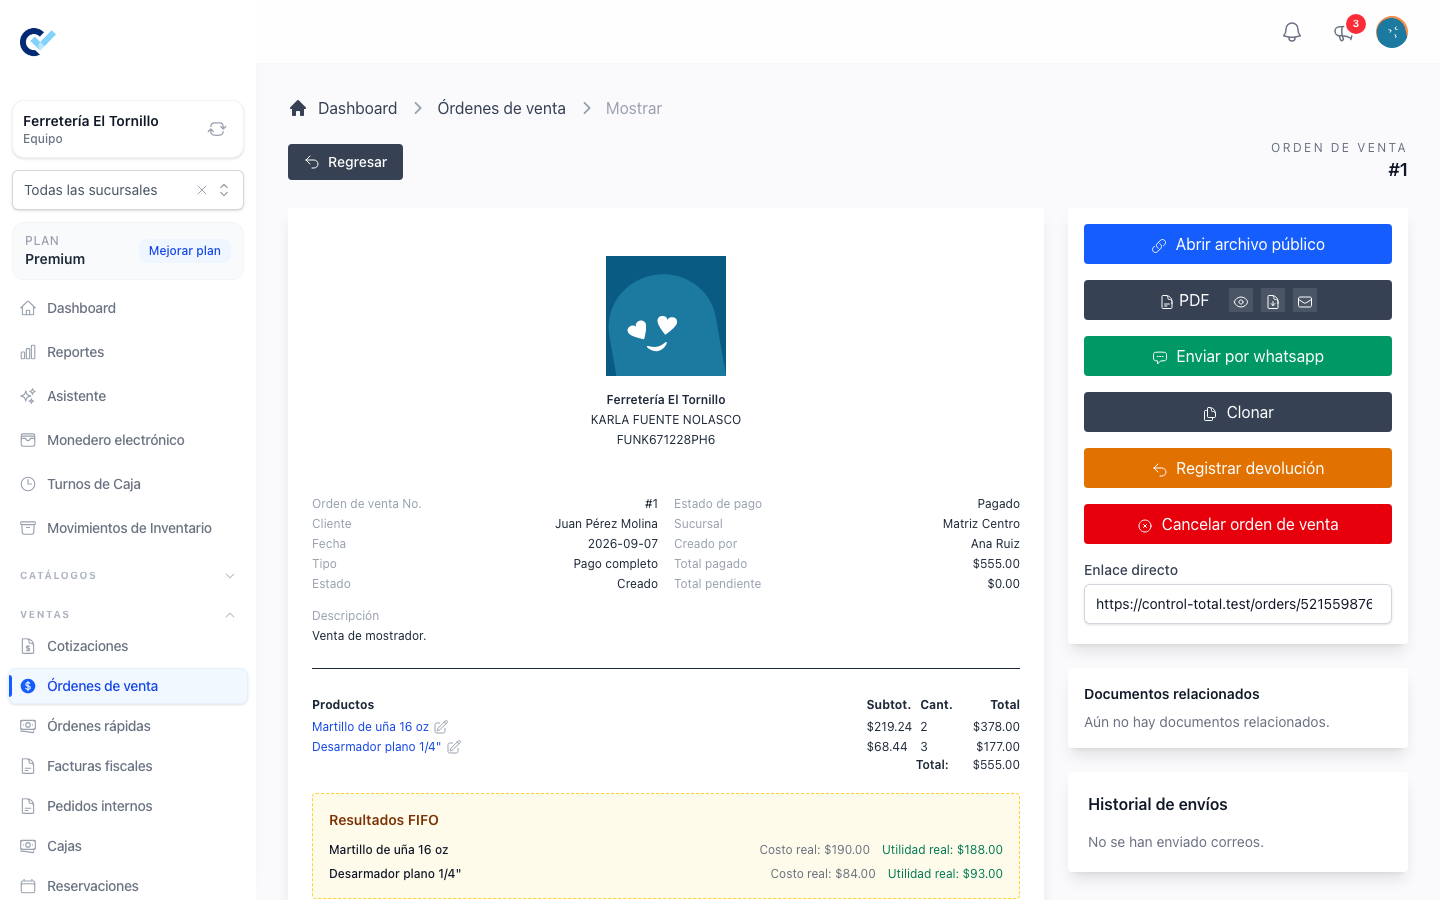
Task: Open Facturas fiscales in sidebar
Action: point(128,766)
